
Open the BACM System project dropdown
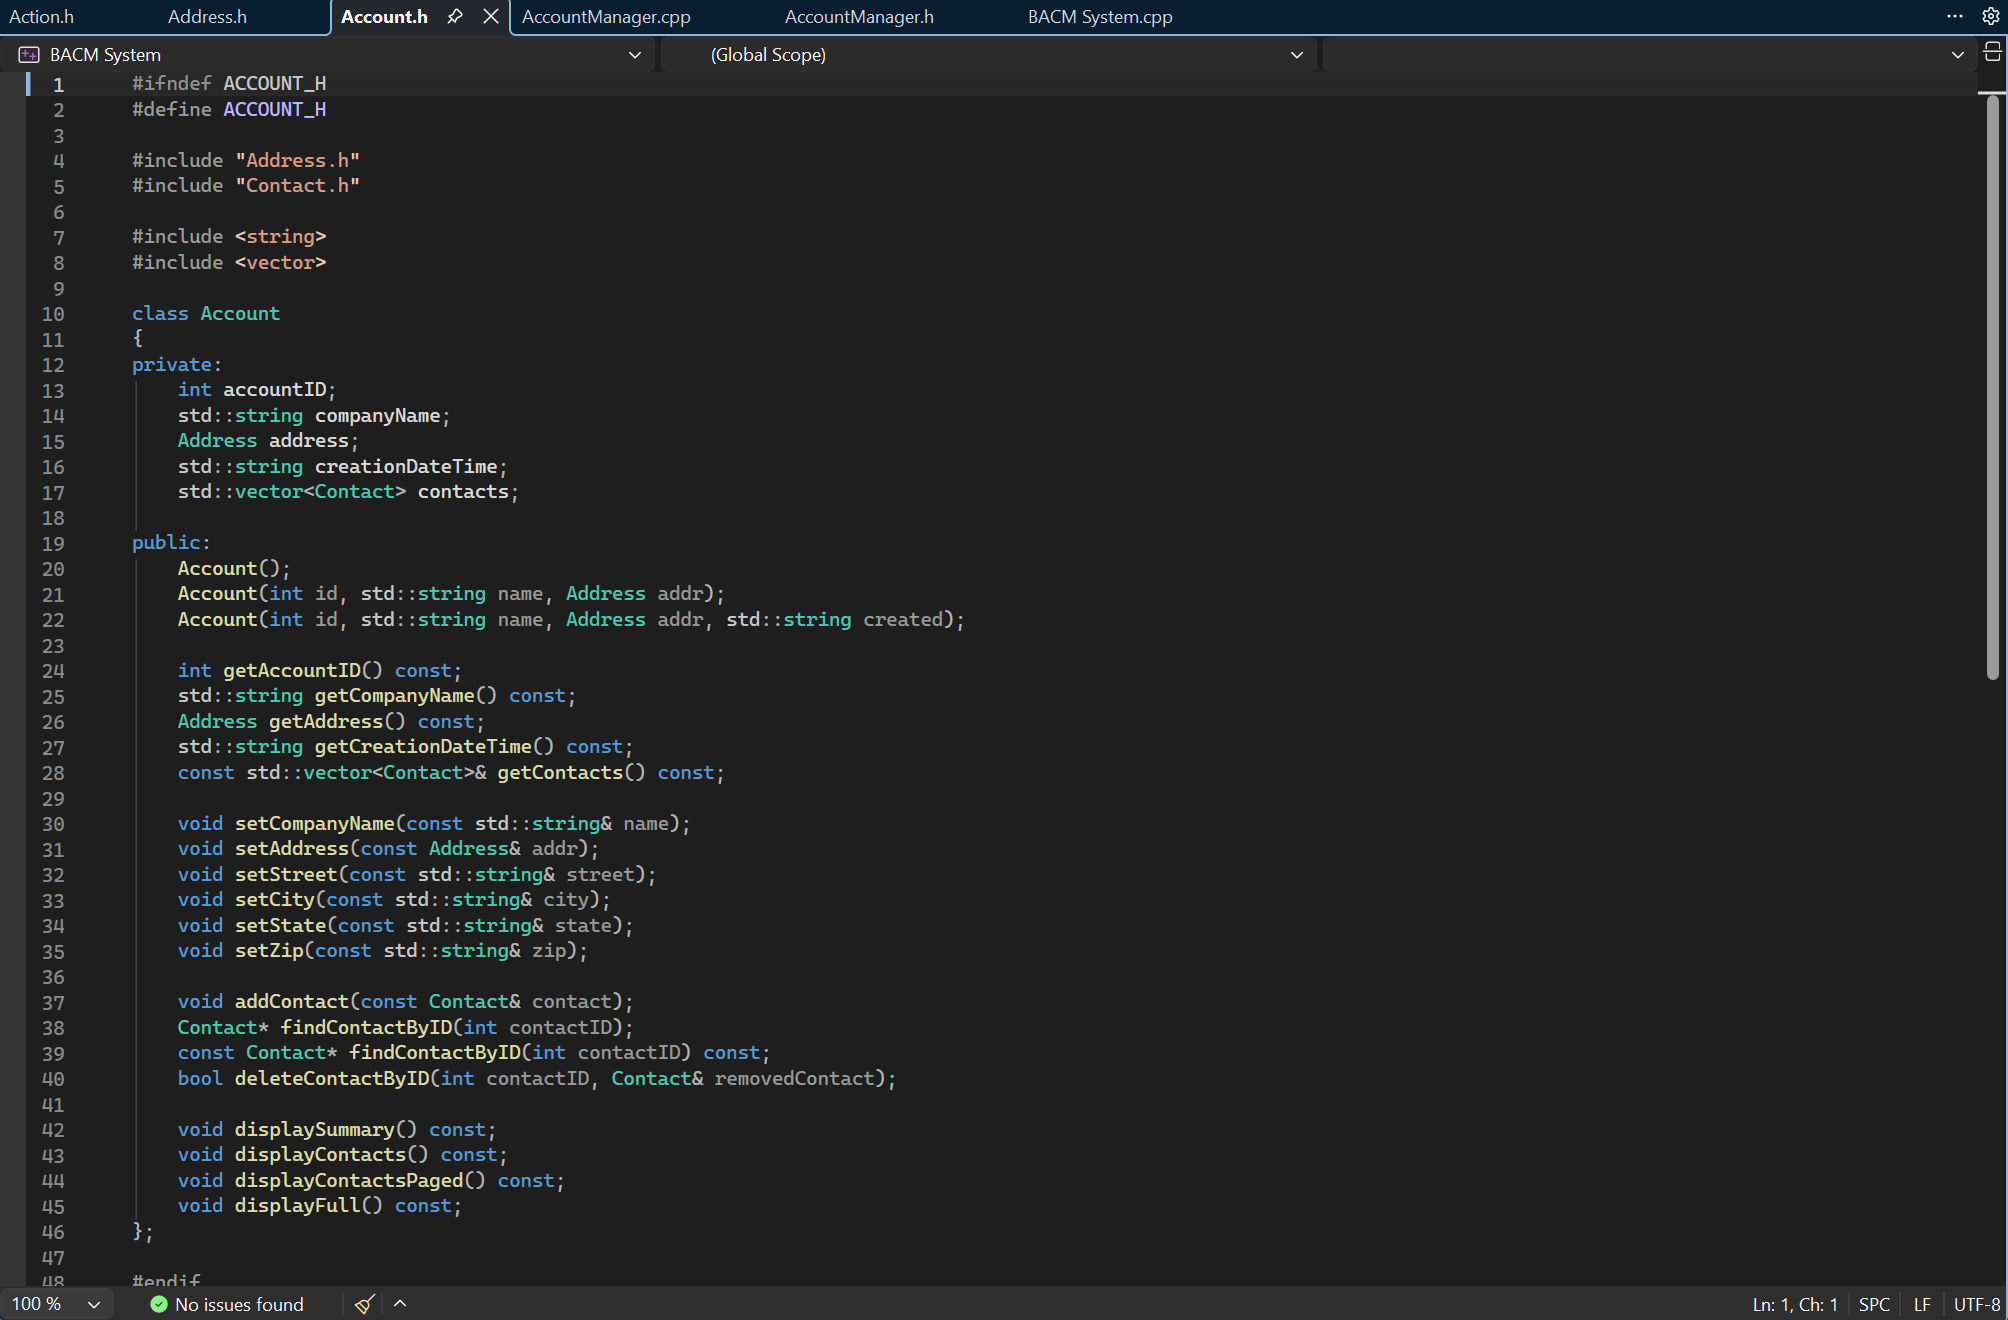tap(330, 55)
